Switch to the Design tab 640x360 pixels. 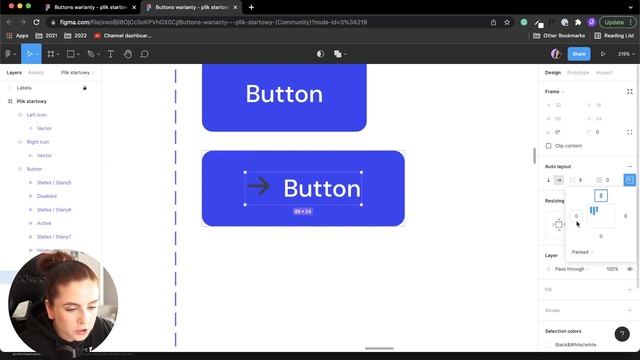553,73
